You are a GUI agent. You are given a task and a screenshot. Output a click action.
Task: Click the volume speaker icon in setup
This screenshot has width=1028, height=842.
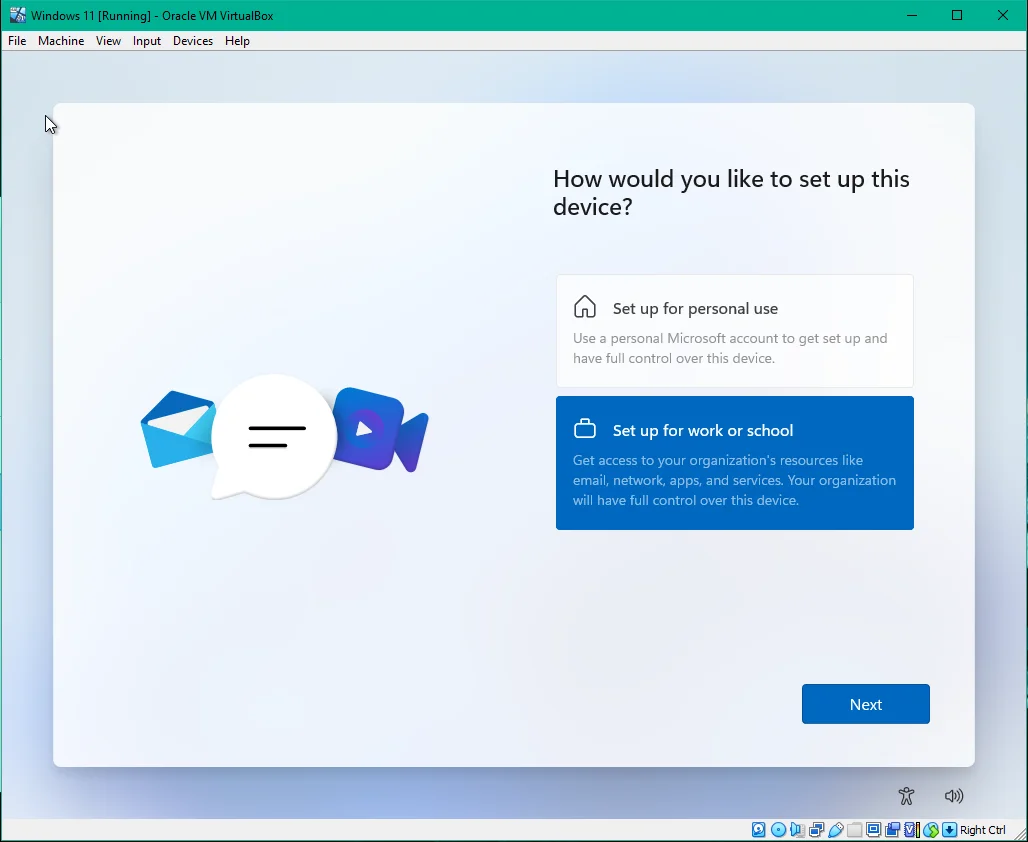tap(954, 796)
